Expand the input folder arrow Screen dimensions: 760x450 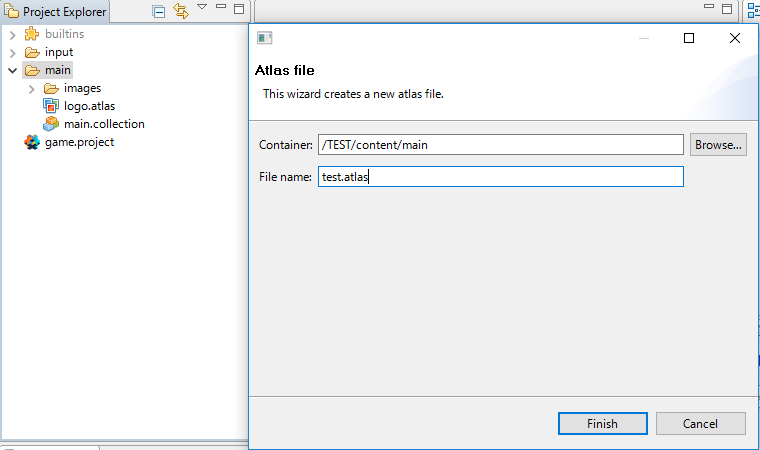click(13, 52)
